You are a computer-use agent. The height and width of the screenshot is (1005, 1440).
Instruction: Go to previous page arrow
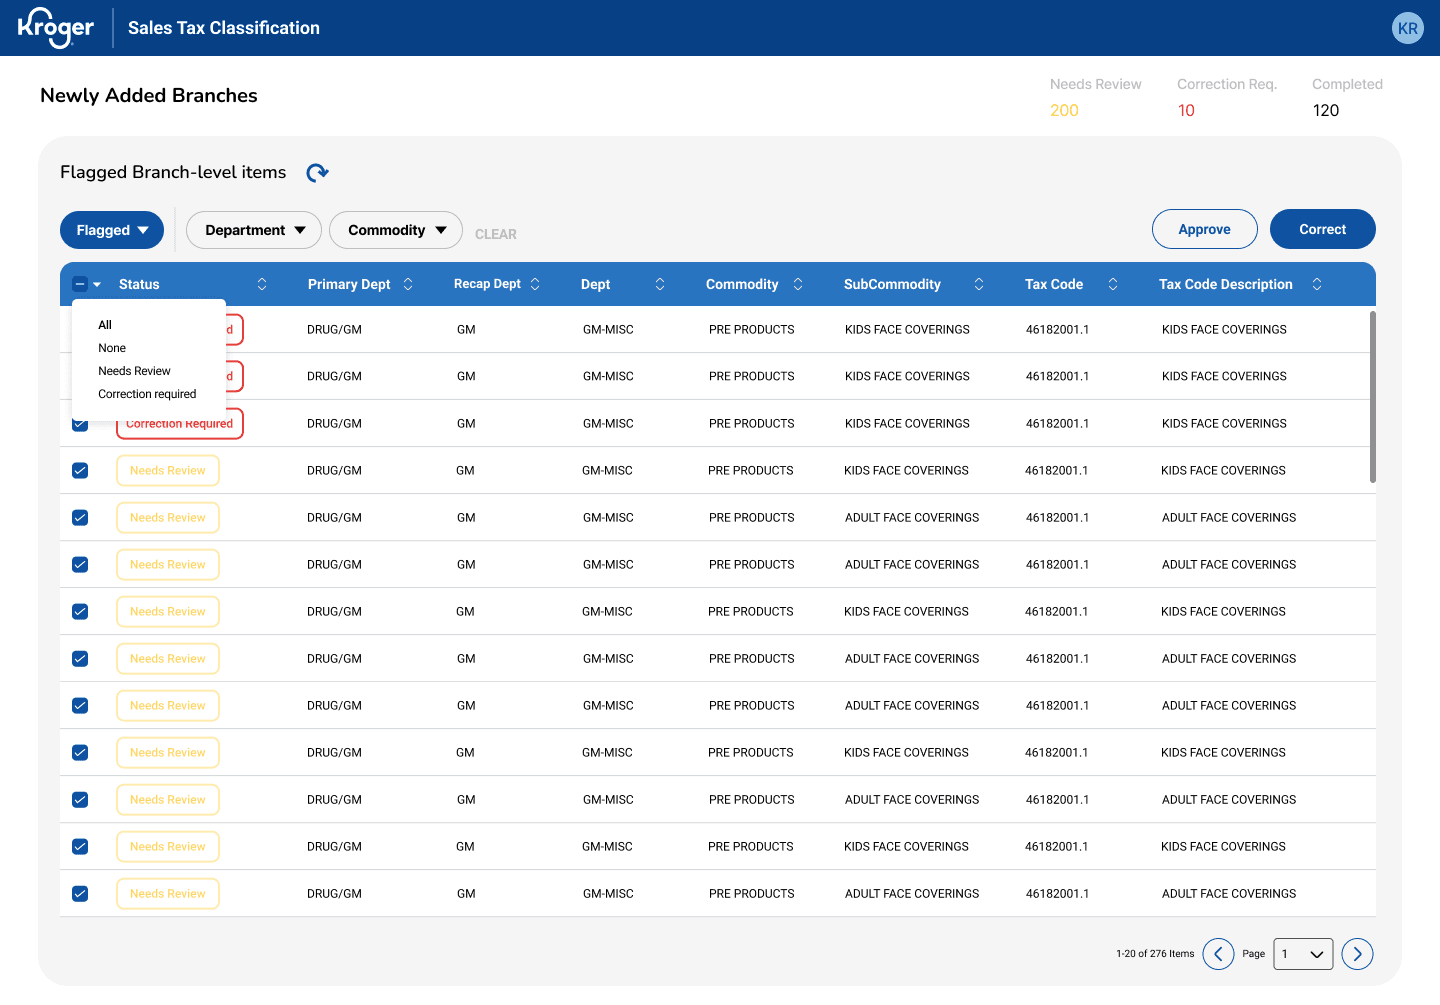click(1218, 954)
